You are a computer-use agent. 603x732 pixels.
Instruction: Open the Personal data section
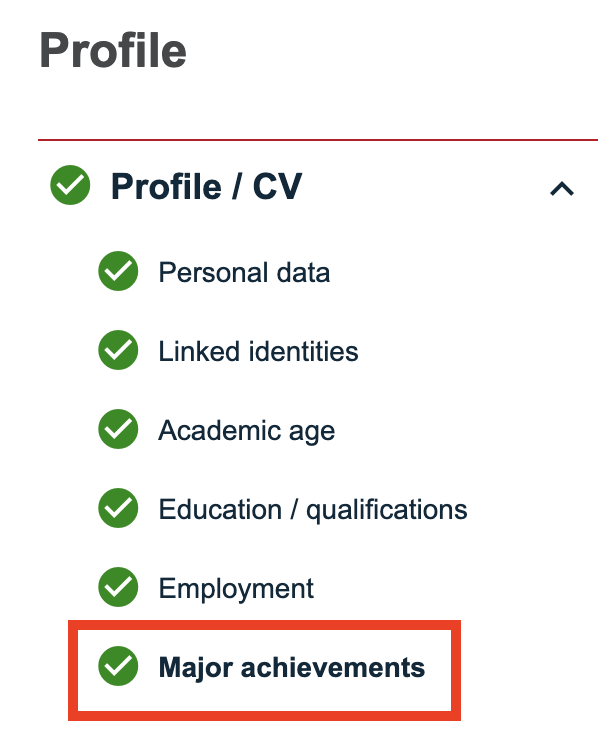click(x=244, y=272)
